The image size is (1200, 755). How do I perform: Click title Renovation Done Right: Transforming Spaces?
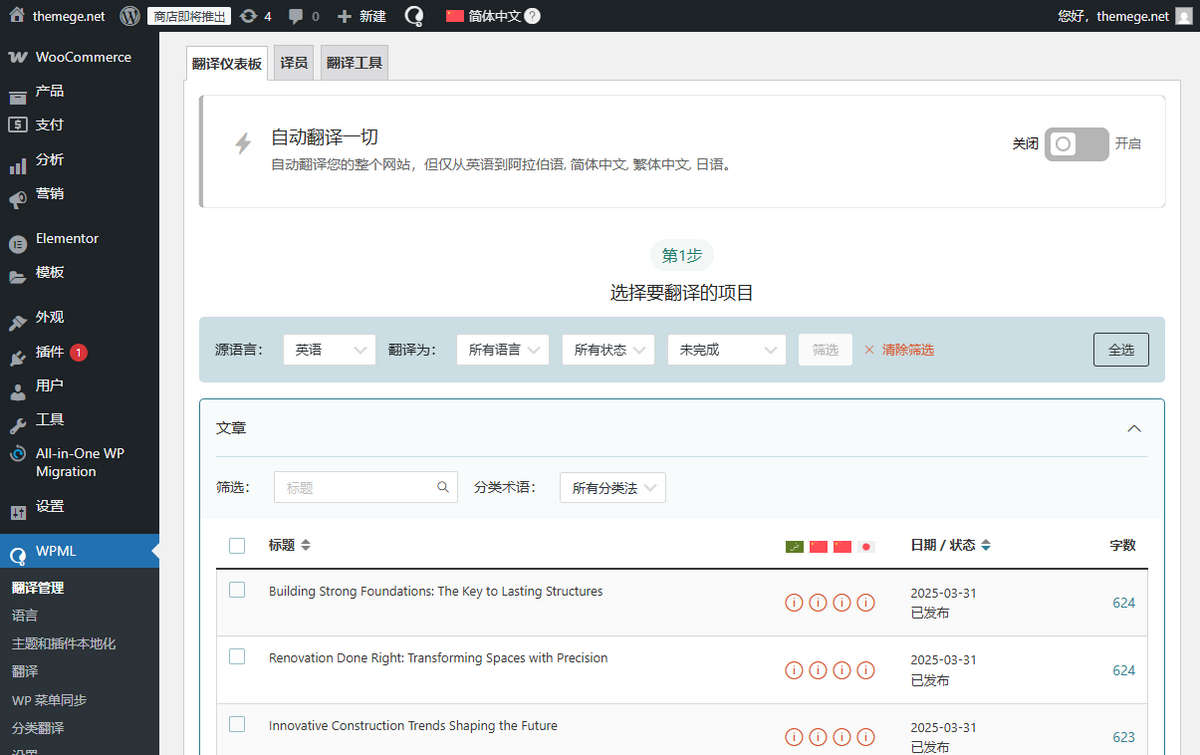pyautogui.click(x=438, y=658)
